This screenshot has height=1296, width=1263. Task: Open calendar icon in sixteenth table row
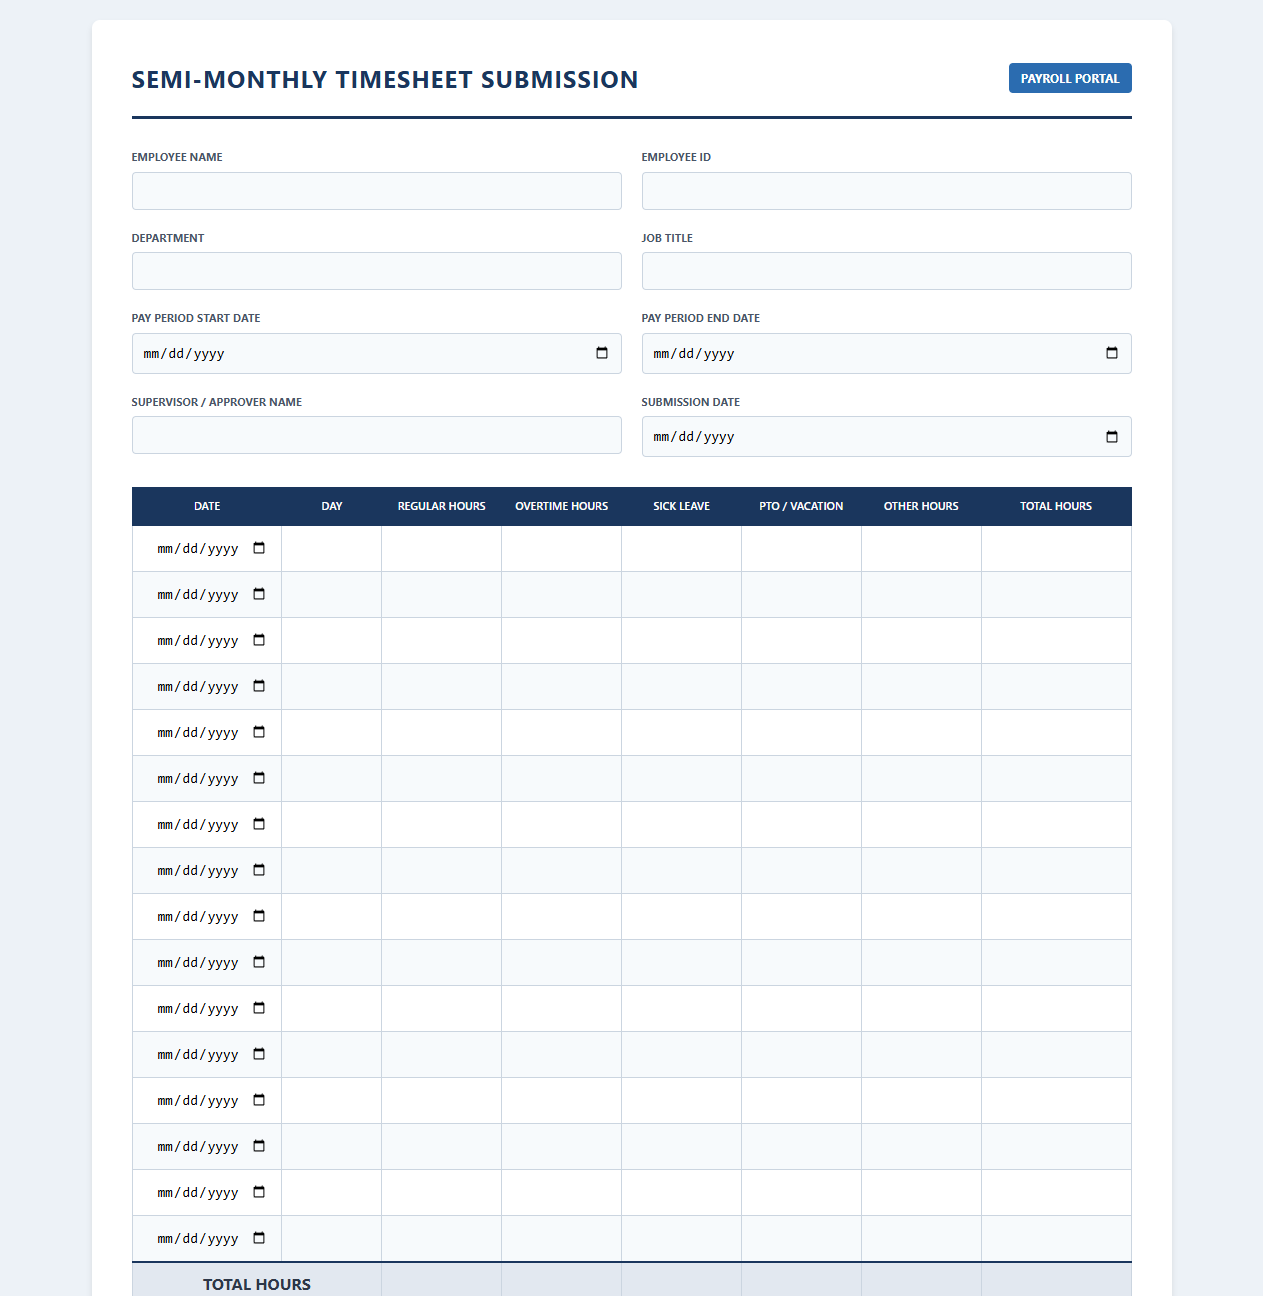click(259, 1238)
